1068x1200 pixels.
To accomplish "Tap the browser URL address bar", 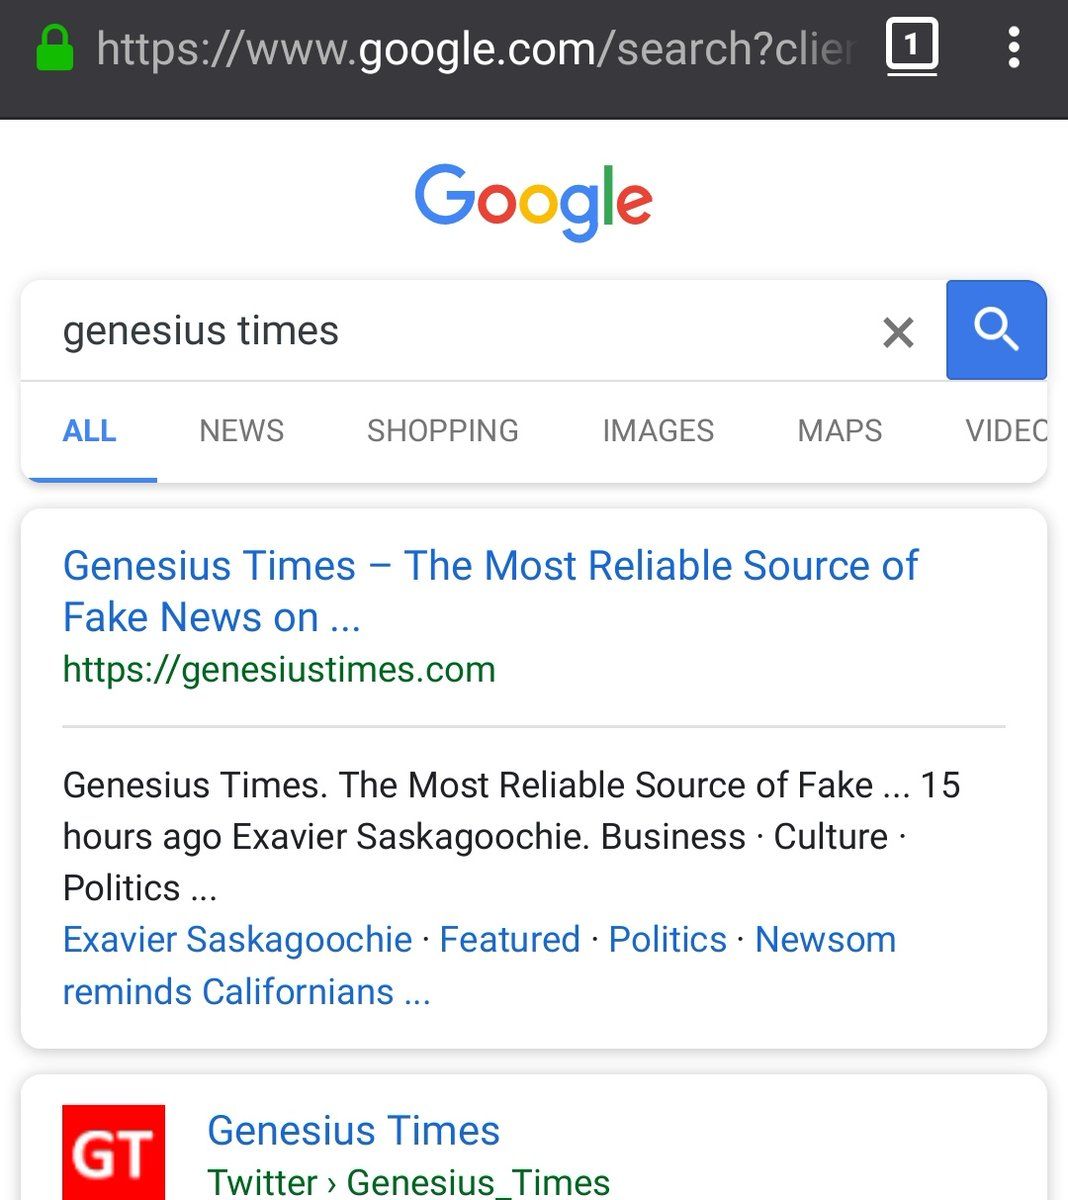I will [x=475, y=48].
